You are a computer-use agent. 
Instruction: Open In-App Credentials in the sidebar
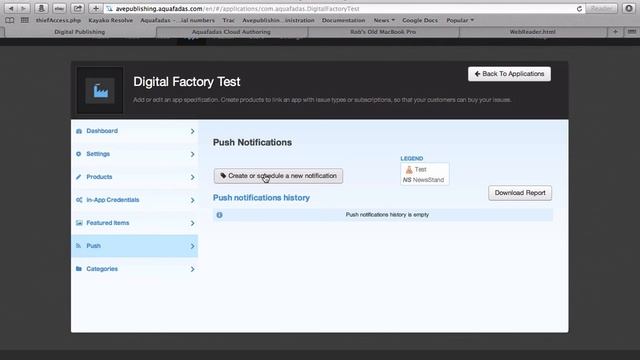click(x=134, y=200)
